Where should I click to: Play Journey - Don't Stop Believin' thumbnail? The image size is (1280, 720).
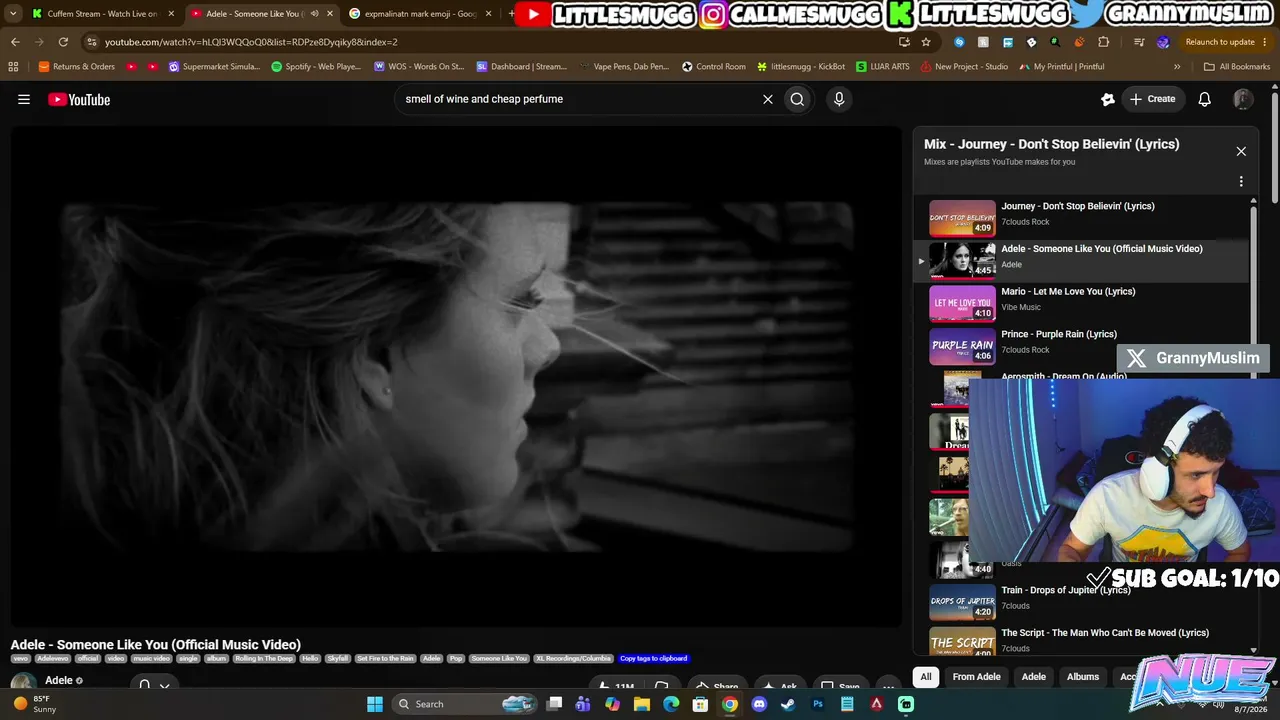point(962,218)
